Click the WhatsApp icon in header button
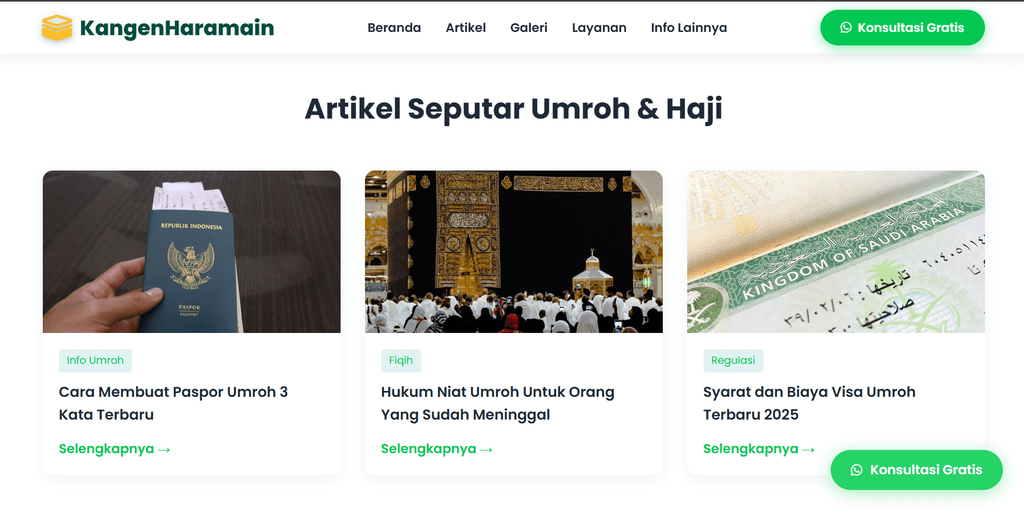Image resolution: width=1024 pixels, height=510 pixels. point(846,27)
